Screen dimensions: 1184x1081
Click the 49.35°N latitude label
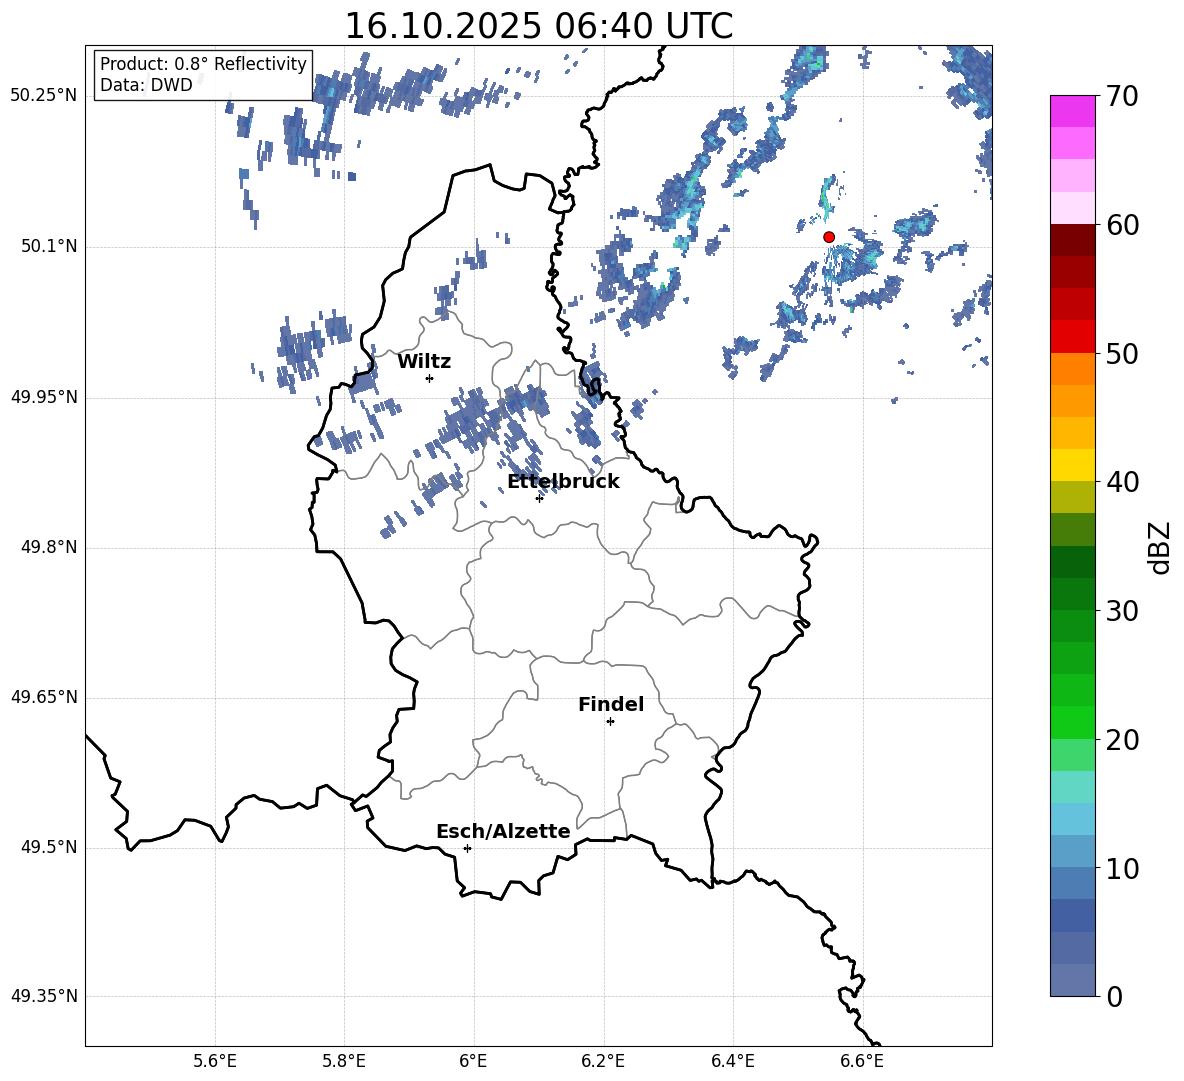(44, 996)
